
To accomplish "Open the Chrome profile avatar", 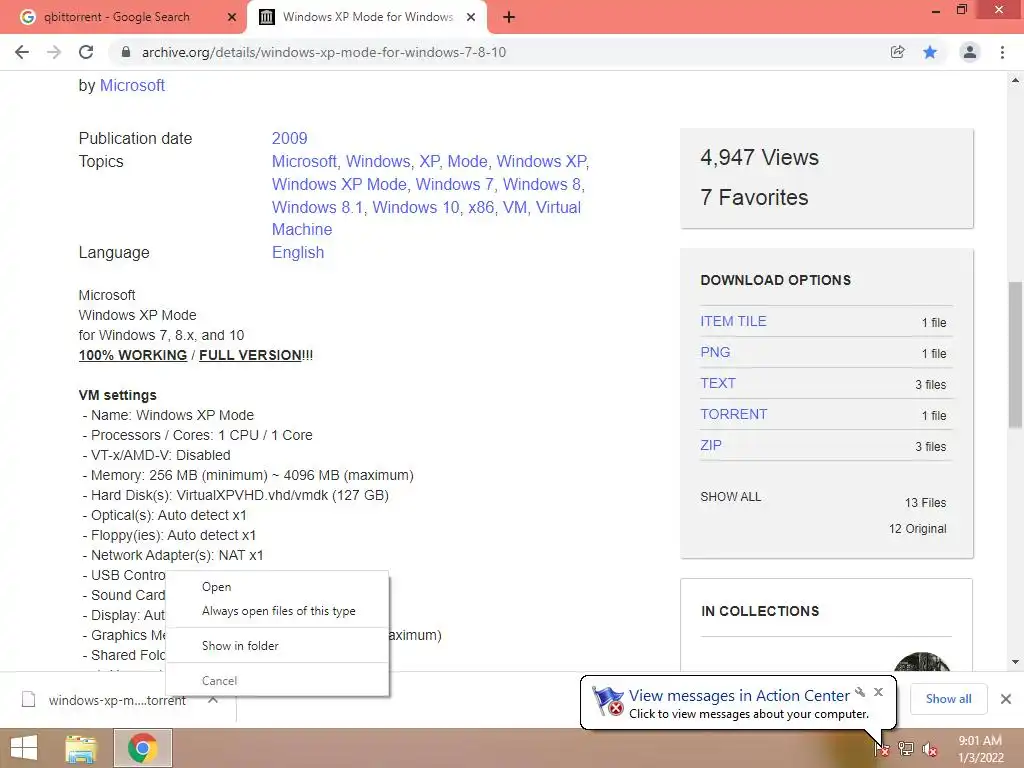I will (x=970, y=52).
